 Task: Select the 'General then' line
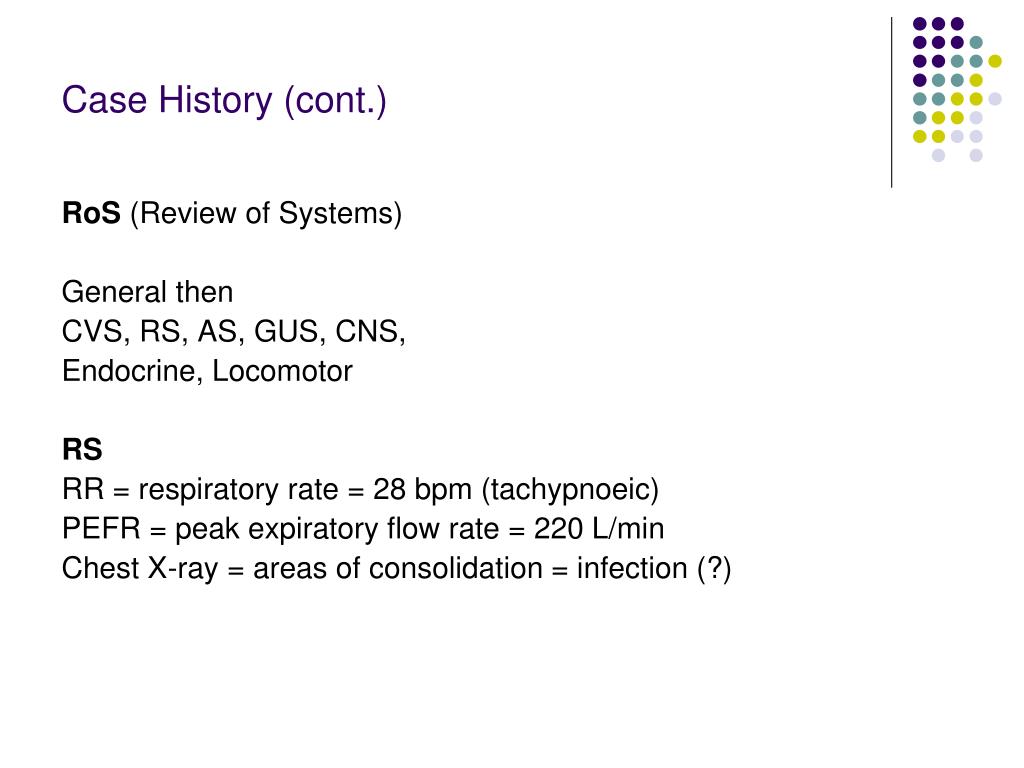point(148,292)
